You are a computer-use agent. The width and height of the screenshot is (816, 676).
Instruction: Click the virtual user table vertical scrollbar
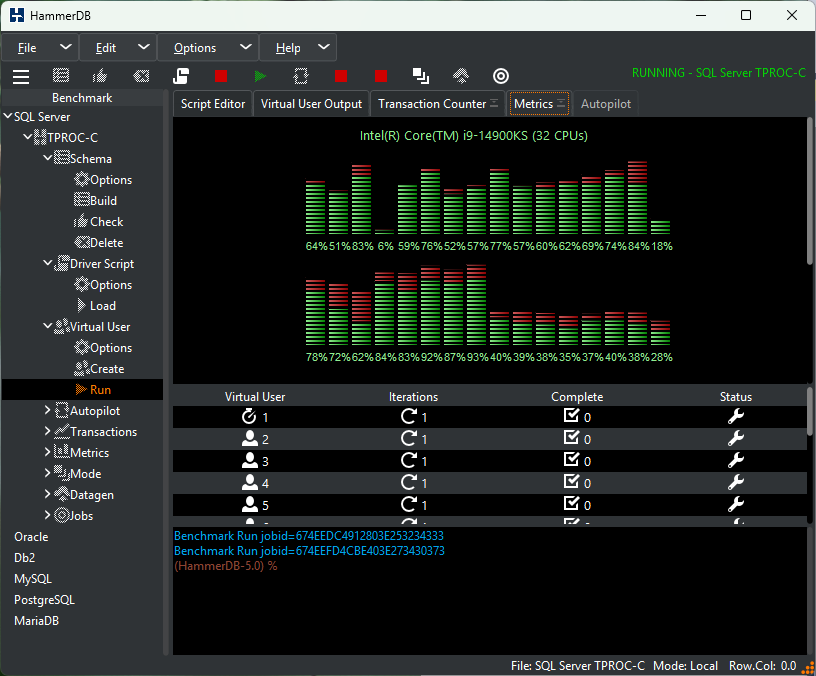[x=810, y=454]
